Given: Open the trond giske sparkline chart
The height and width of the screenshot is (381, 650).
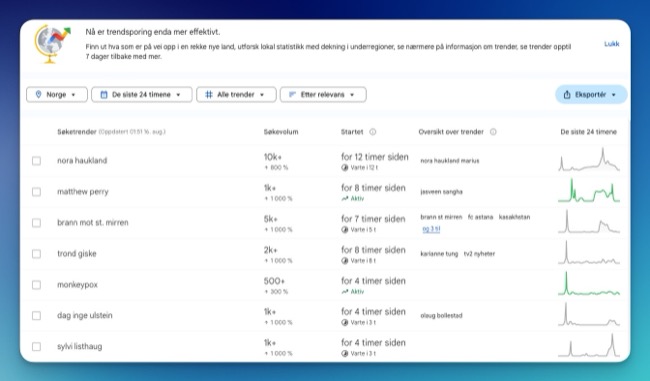Looking at the screenshot, I should pyautogui.click(x=589, y=252).
